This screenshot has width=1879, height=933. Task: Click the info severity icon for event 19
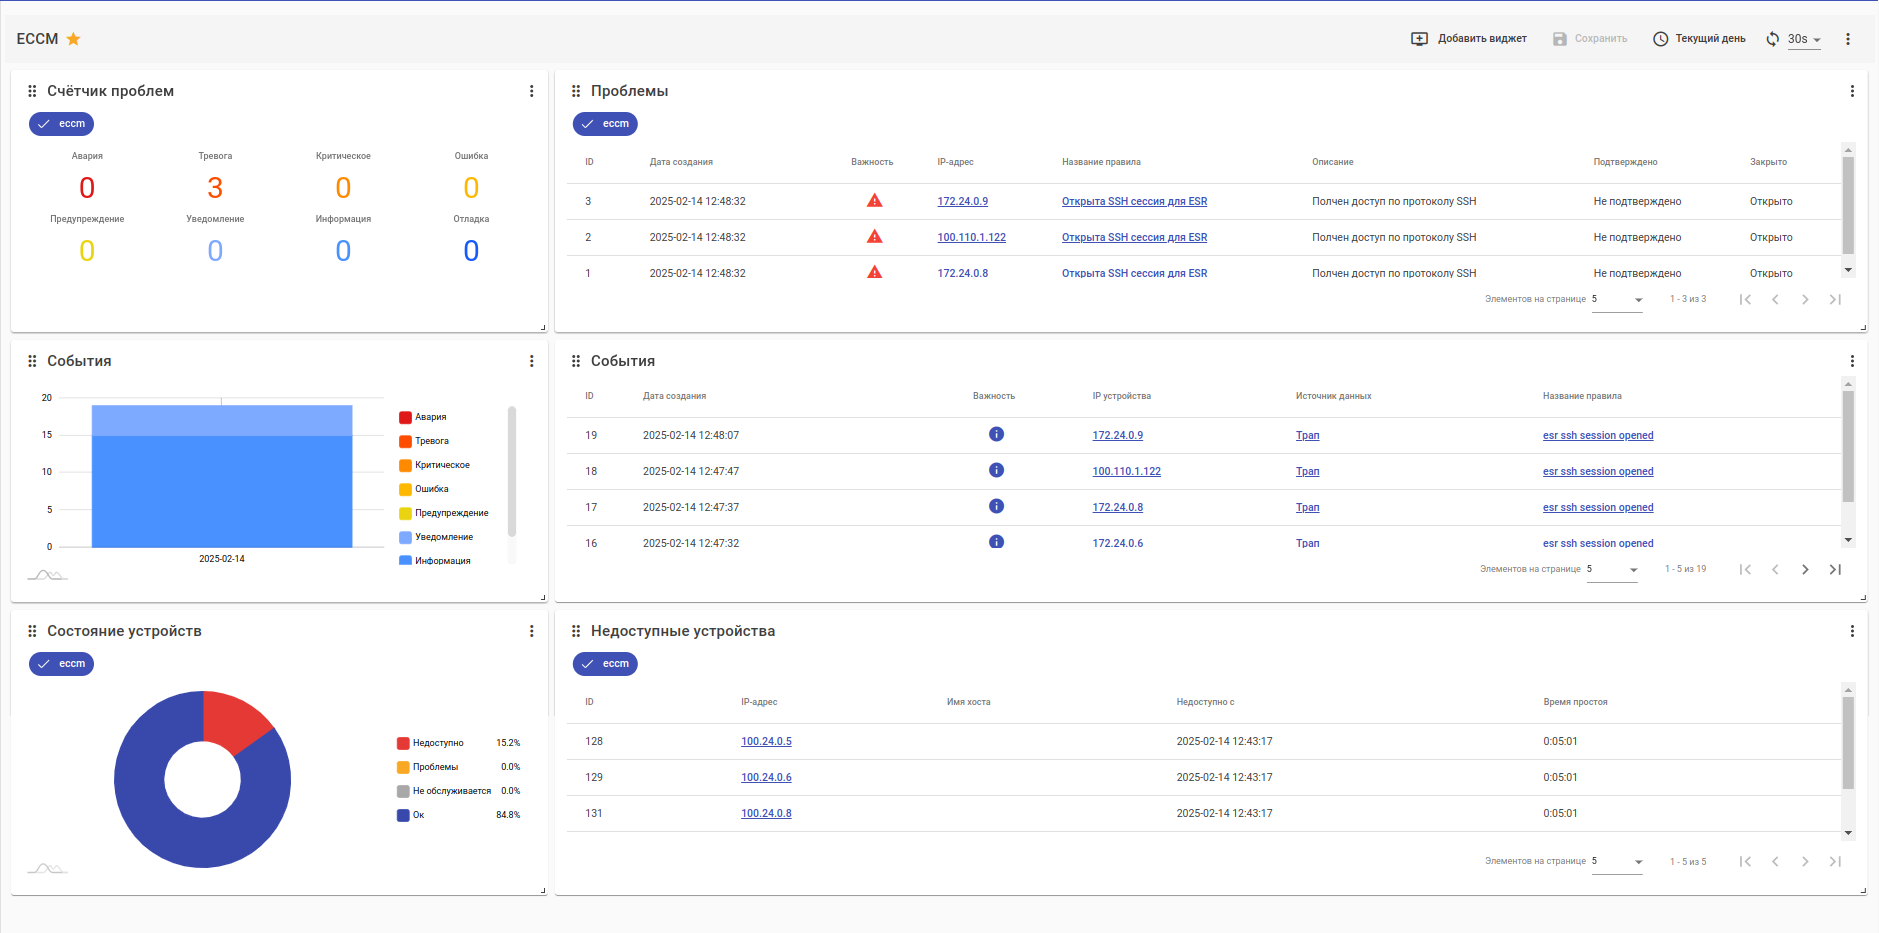coord(996,434)
